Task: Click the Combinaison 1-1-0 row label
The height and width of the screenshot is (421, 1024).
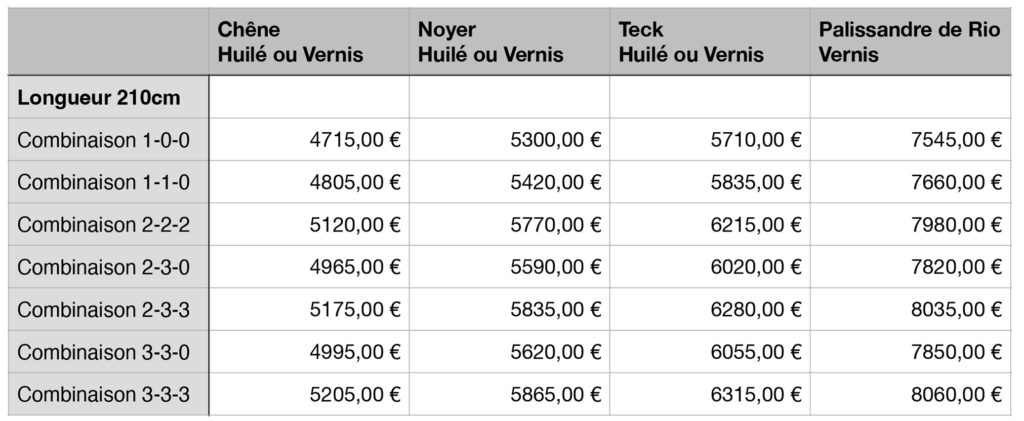Action: pyautogui.click(x=103, y=182)
